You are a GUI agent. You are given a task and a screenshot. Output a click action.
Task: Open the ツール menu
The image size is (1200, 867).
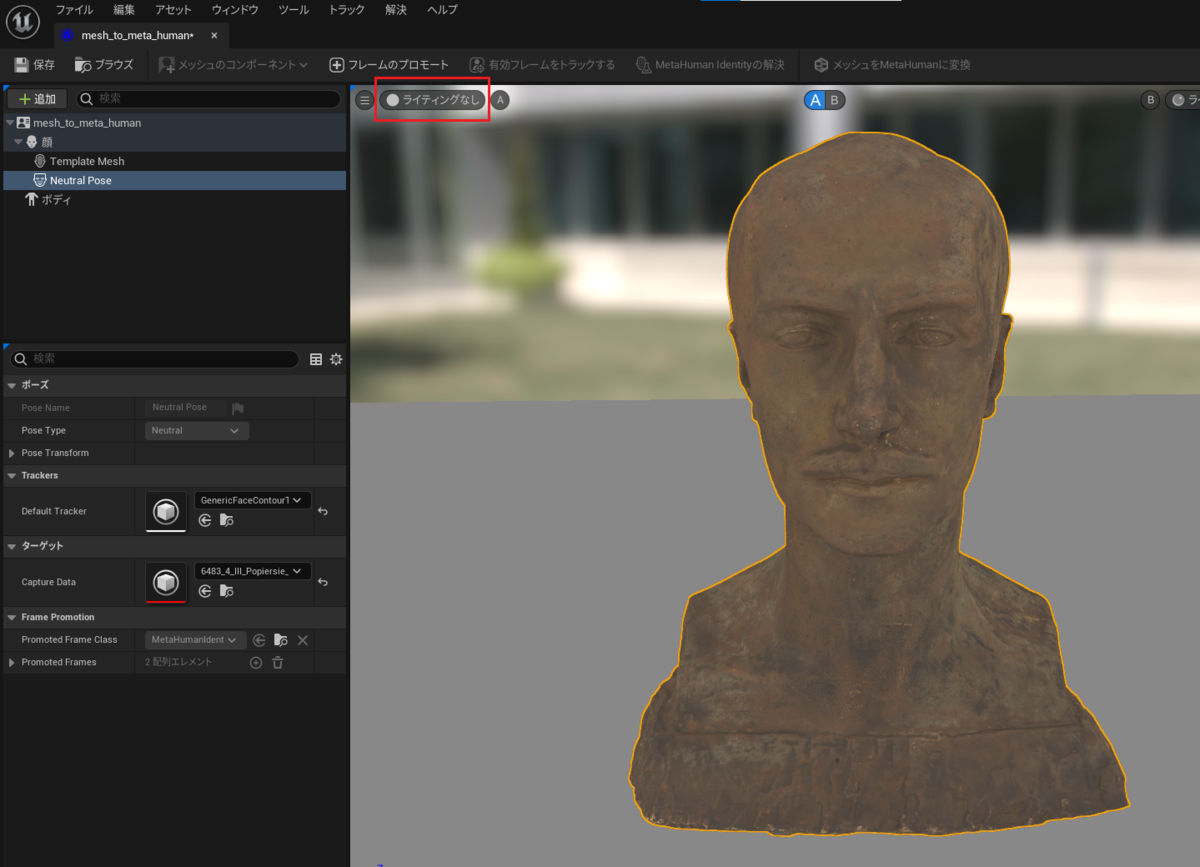(293, 9)
